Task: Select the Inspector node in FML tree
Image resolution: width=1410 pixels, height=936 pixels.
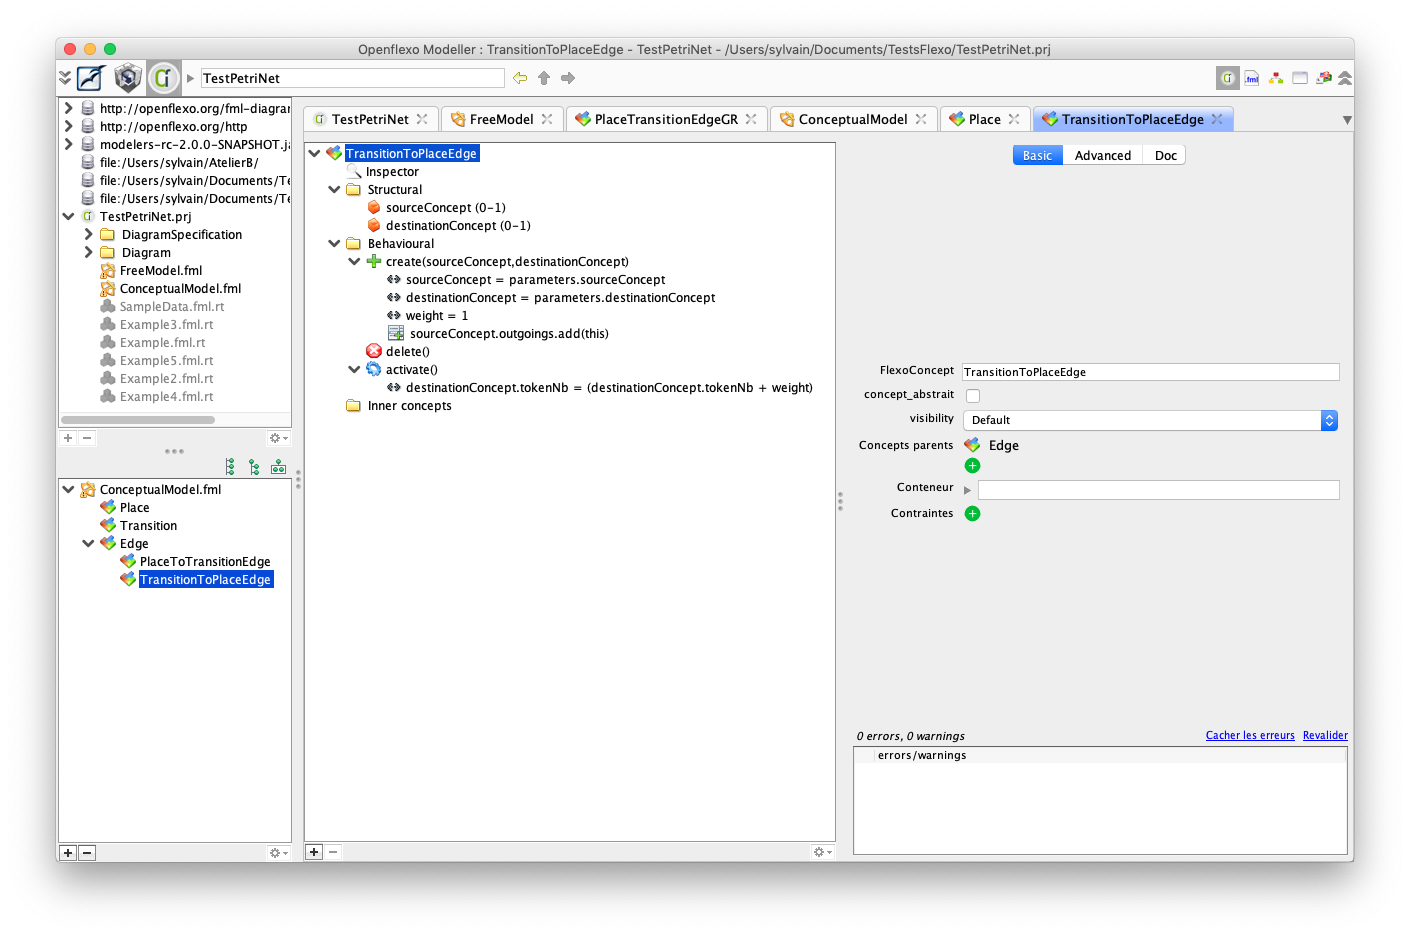Action: click(392, 172)
